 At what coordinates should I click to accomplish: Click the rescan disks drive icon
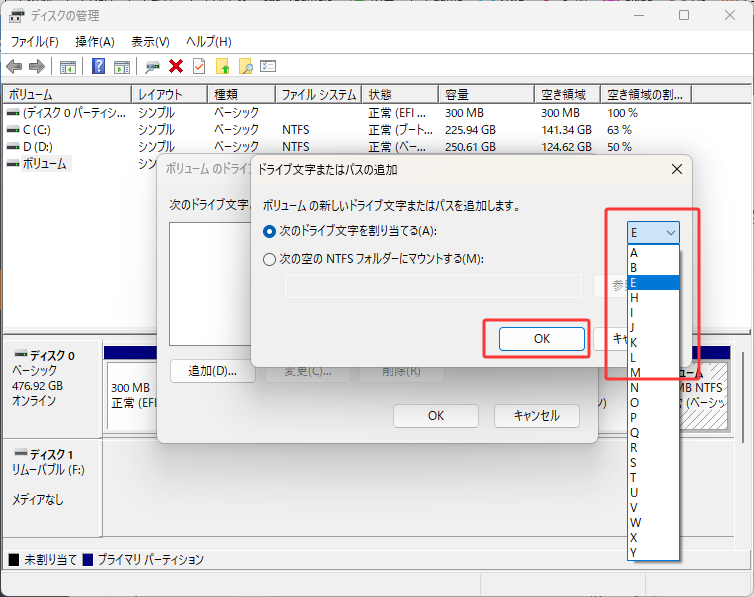point(152,66)
